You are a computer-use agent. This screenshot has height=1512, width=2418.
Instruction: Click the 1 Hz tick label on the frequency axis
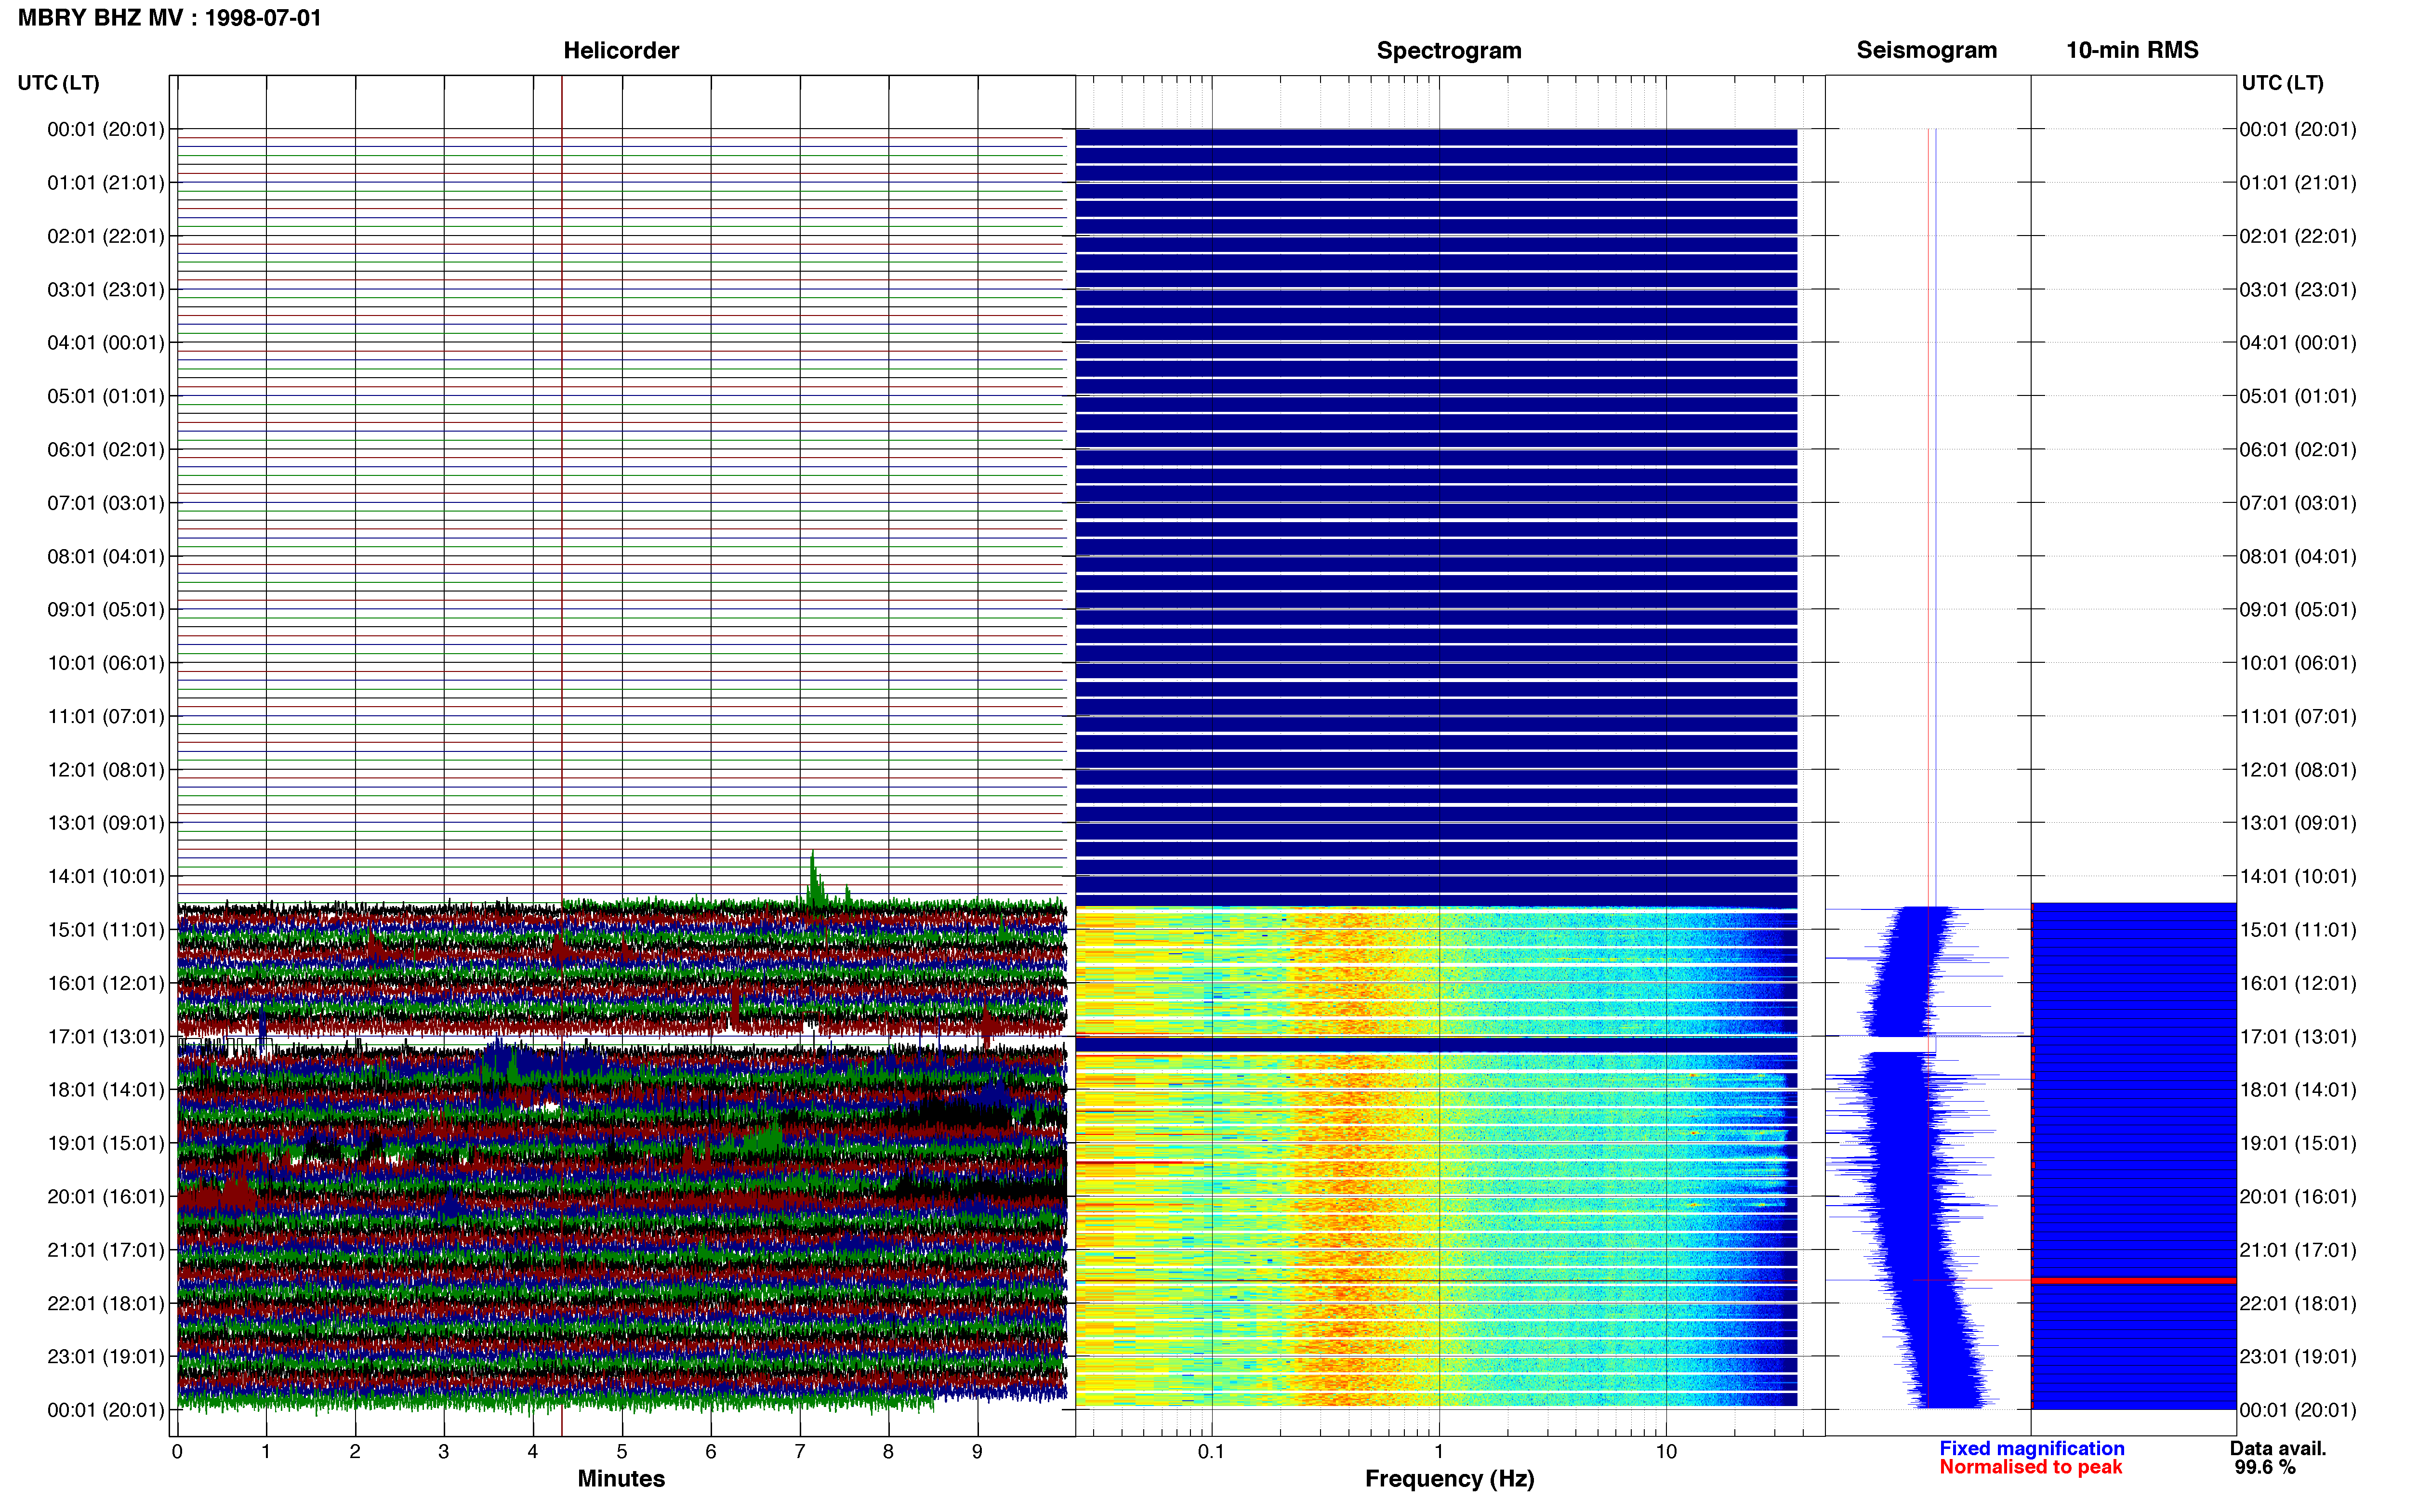[1439, 1451]
